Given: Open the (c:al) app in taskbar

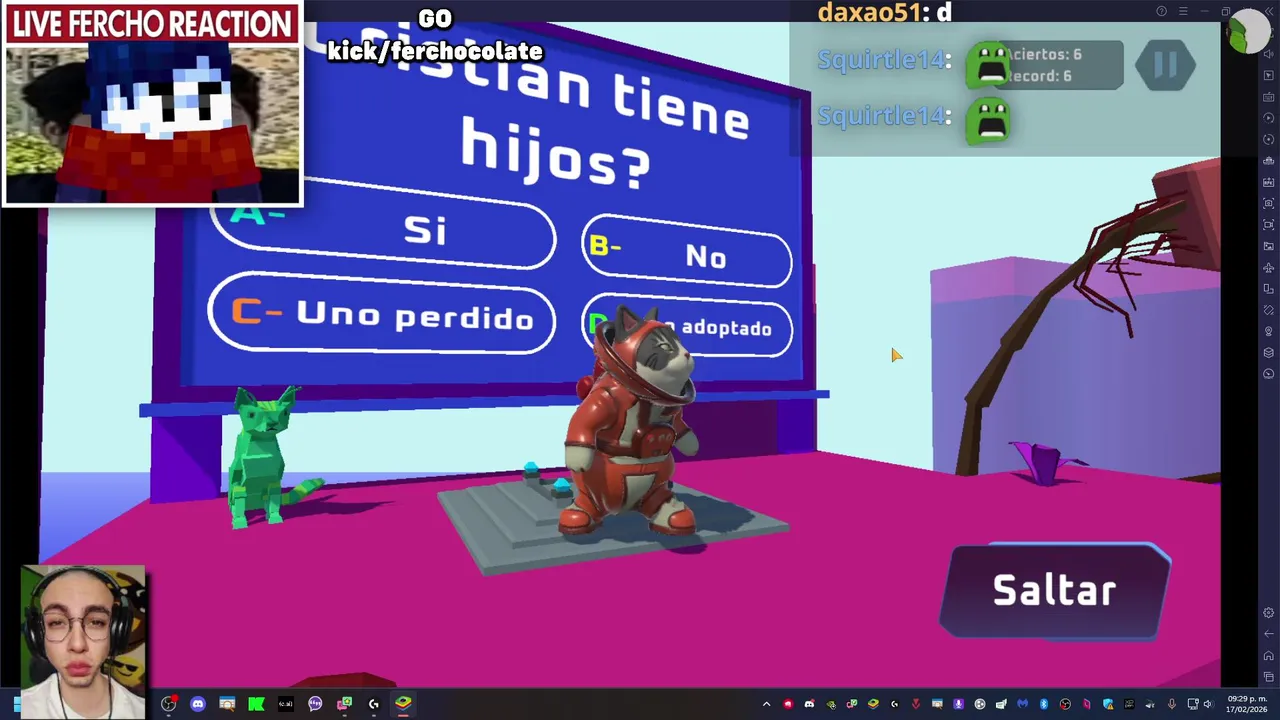Looking at the screenshot, I should pos(286,704).
